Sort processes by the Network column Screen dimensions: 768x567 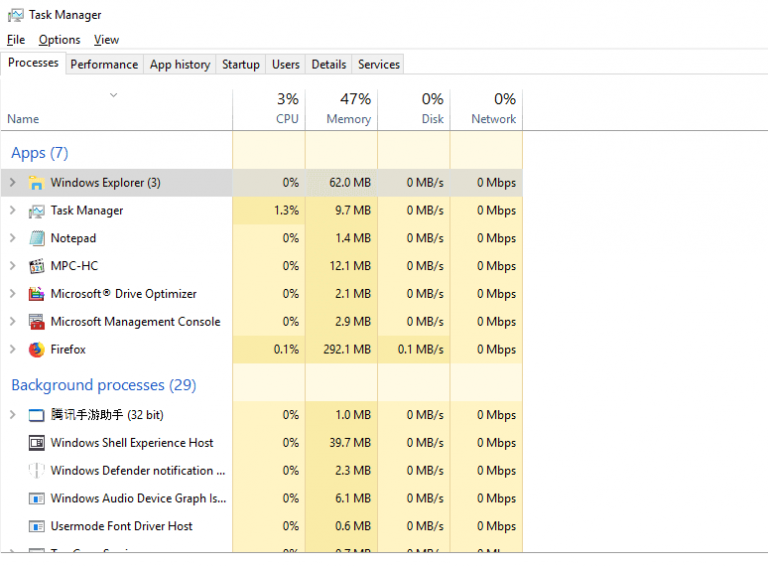486,110
